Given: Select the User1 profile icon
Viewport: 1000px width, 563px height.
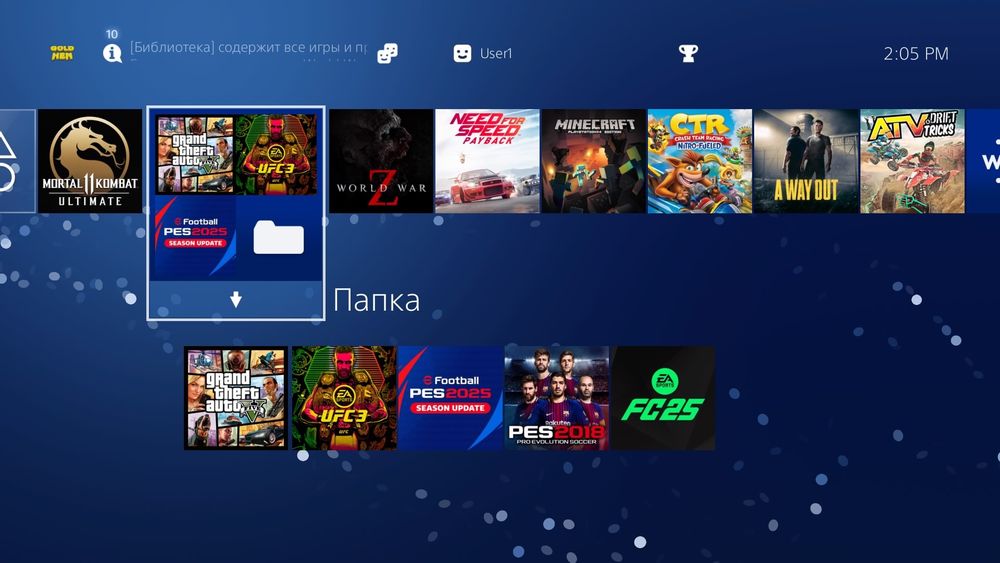Looking at the screenshot, I should pyautogui.click(x=462, y=54).
